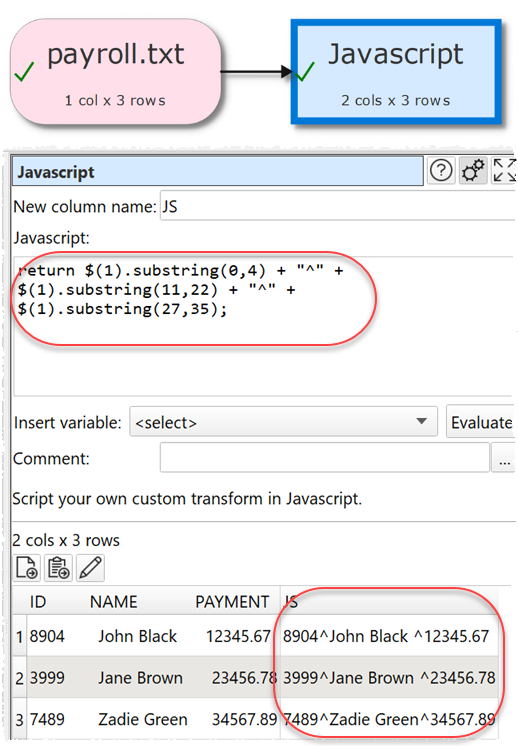Copy the output table to clipboard

pos(59,568)
